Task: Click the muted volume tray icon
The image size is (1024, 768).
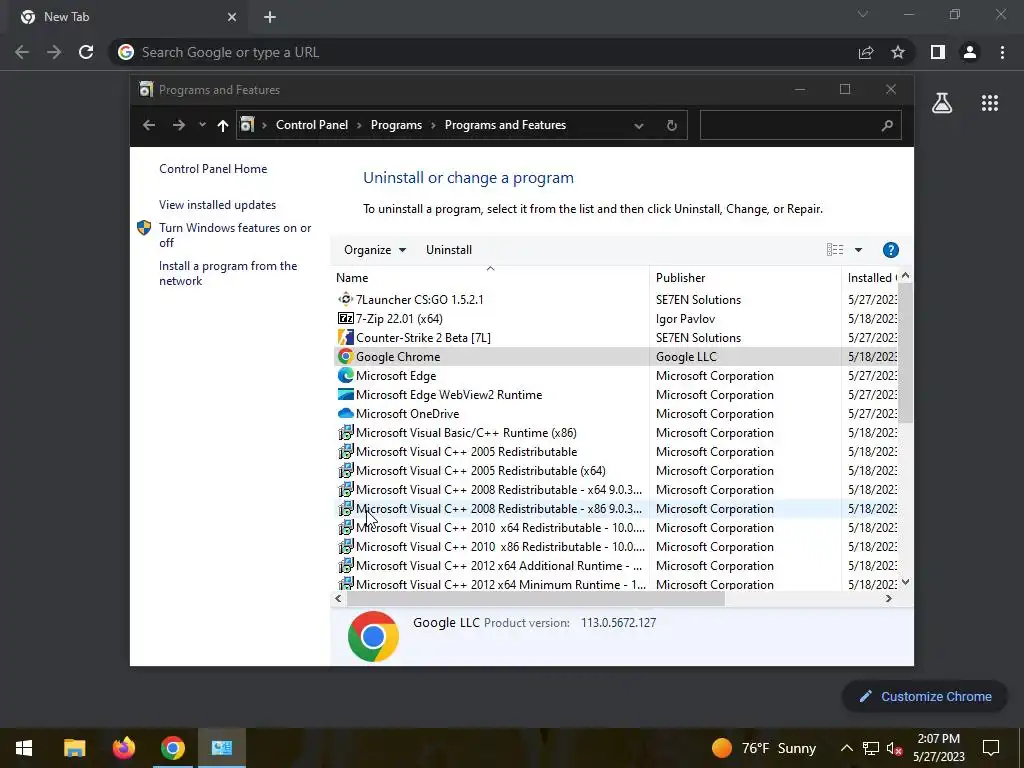Action: [x=894, y=748]
